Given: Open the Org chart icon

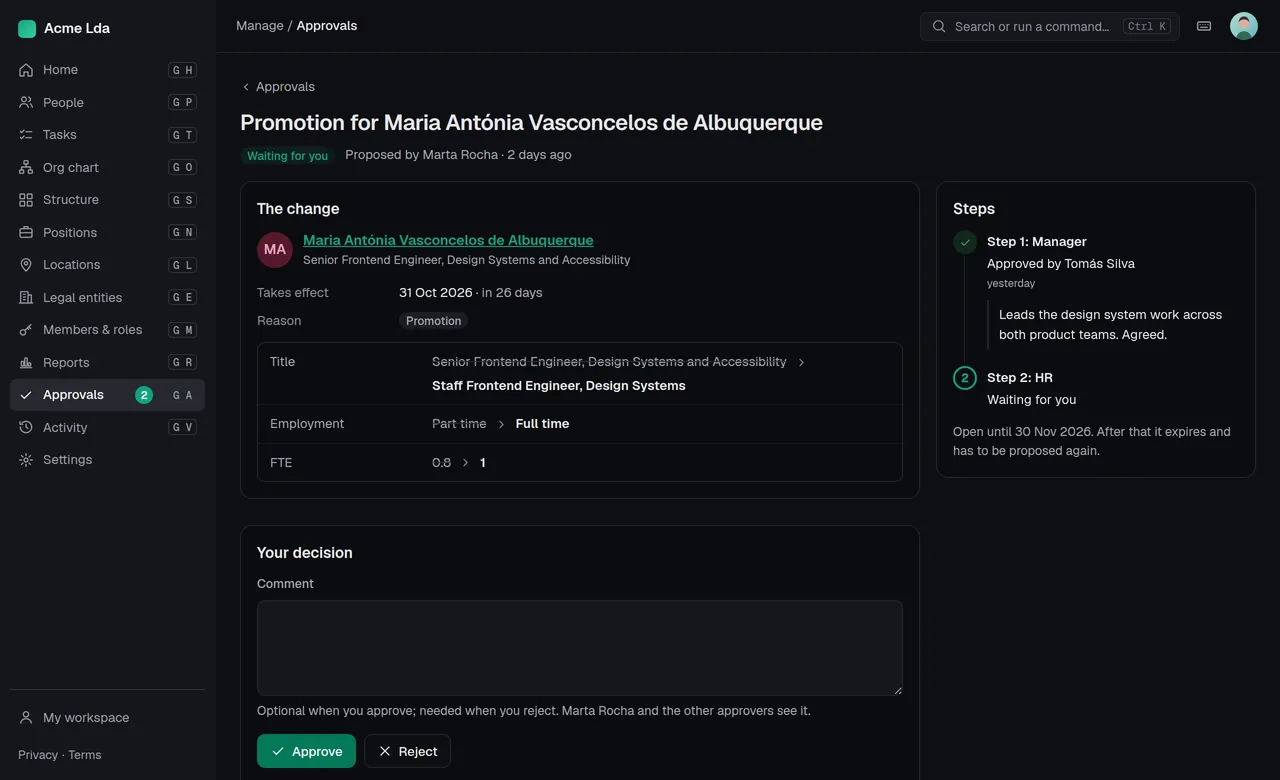Looking at the screenshot, I should (x=26, y=167).
